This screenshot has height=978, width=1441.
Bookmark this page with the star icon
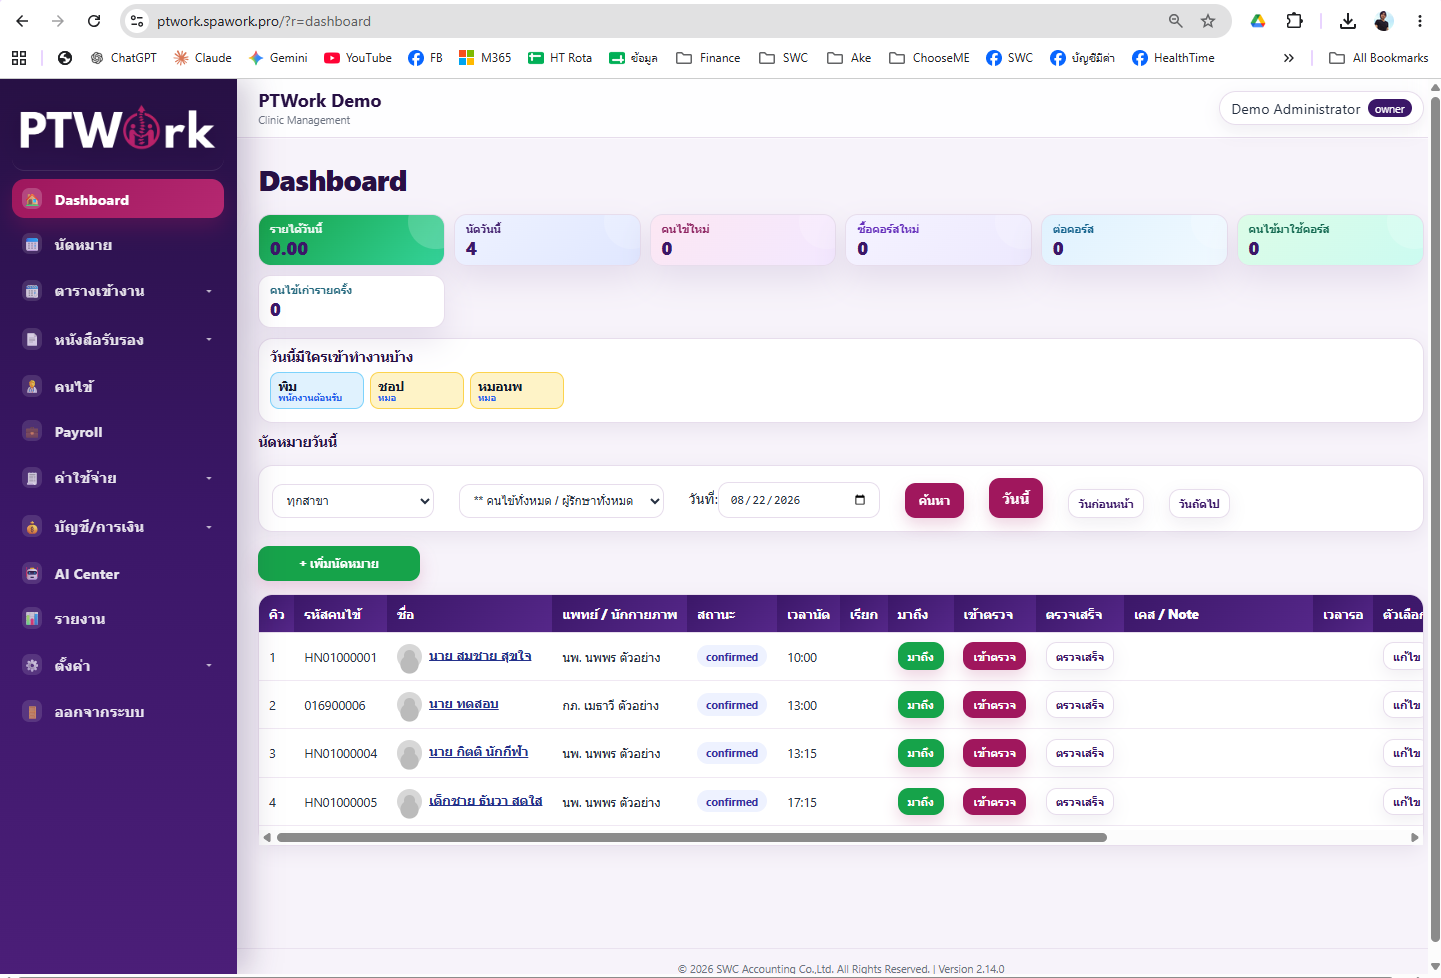(1208, 21)
